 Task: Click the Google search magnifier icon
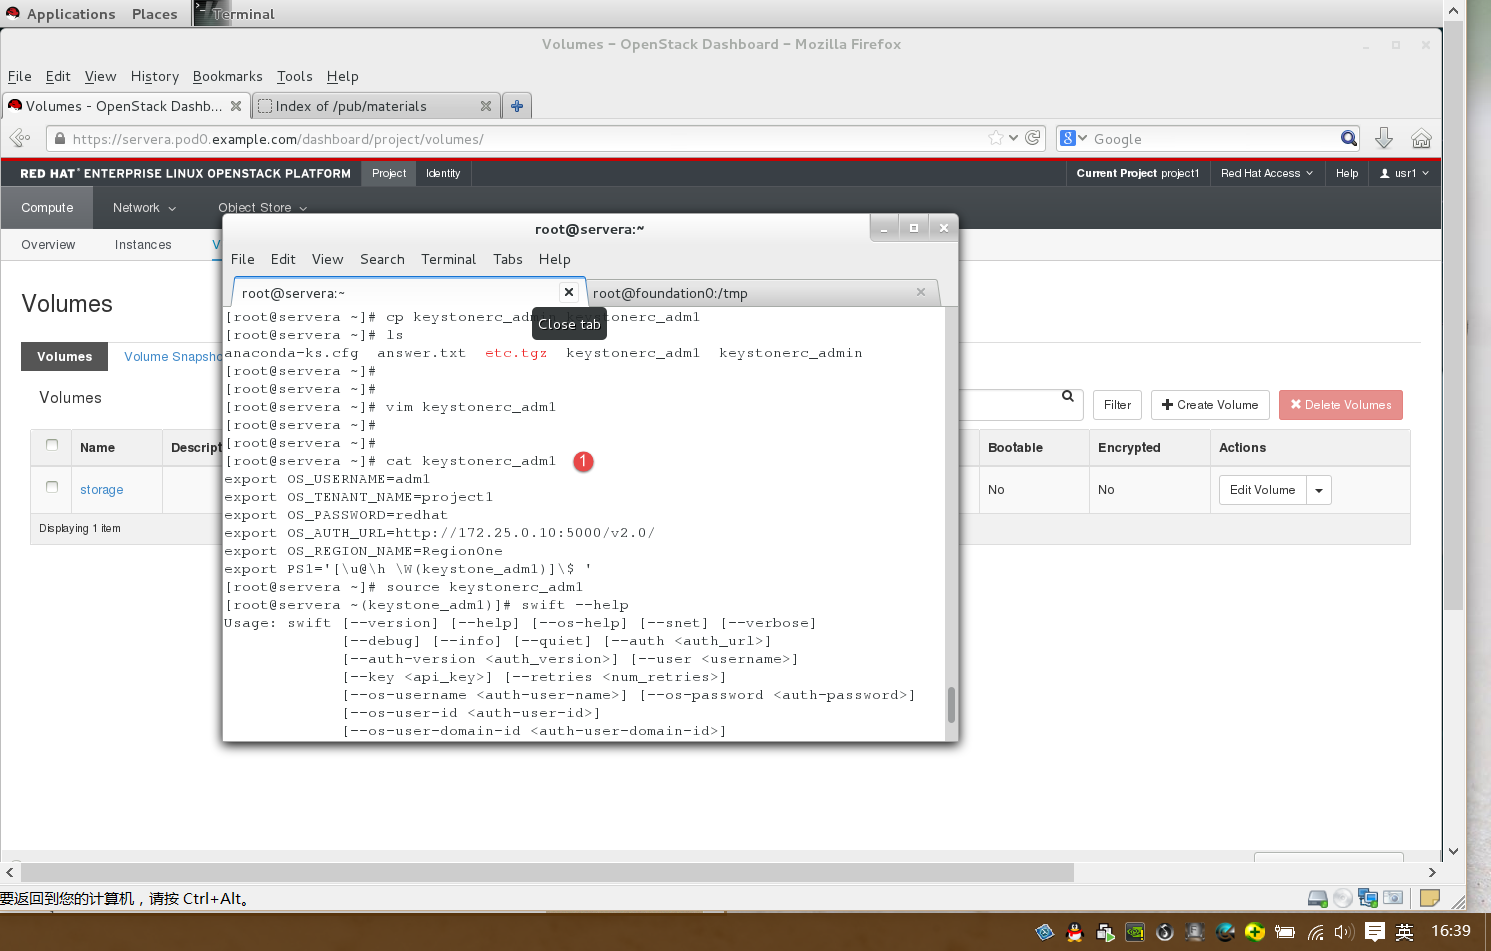[x=1349, y=138]
